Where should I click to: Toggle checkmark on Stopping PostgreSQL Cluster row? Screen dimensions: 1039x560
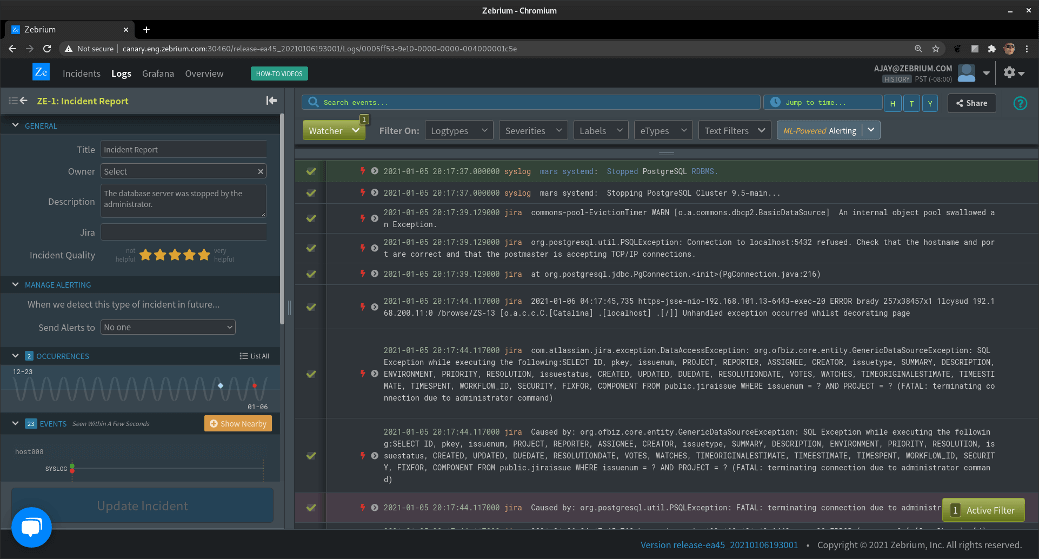(x=311, y=193)
